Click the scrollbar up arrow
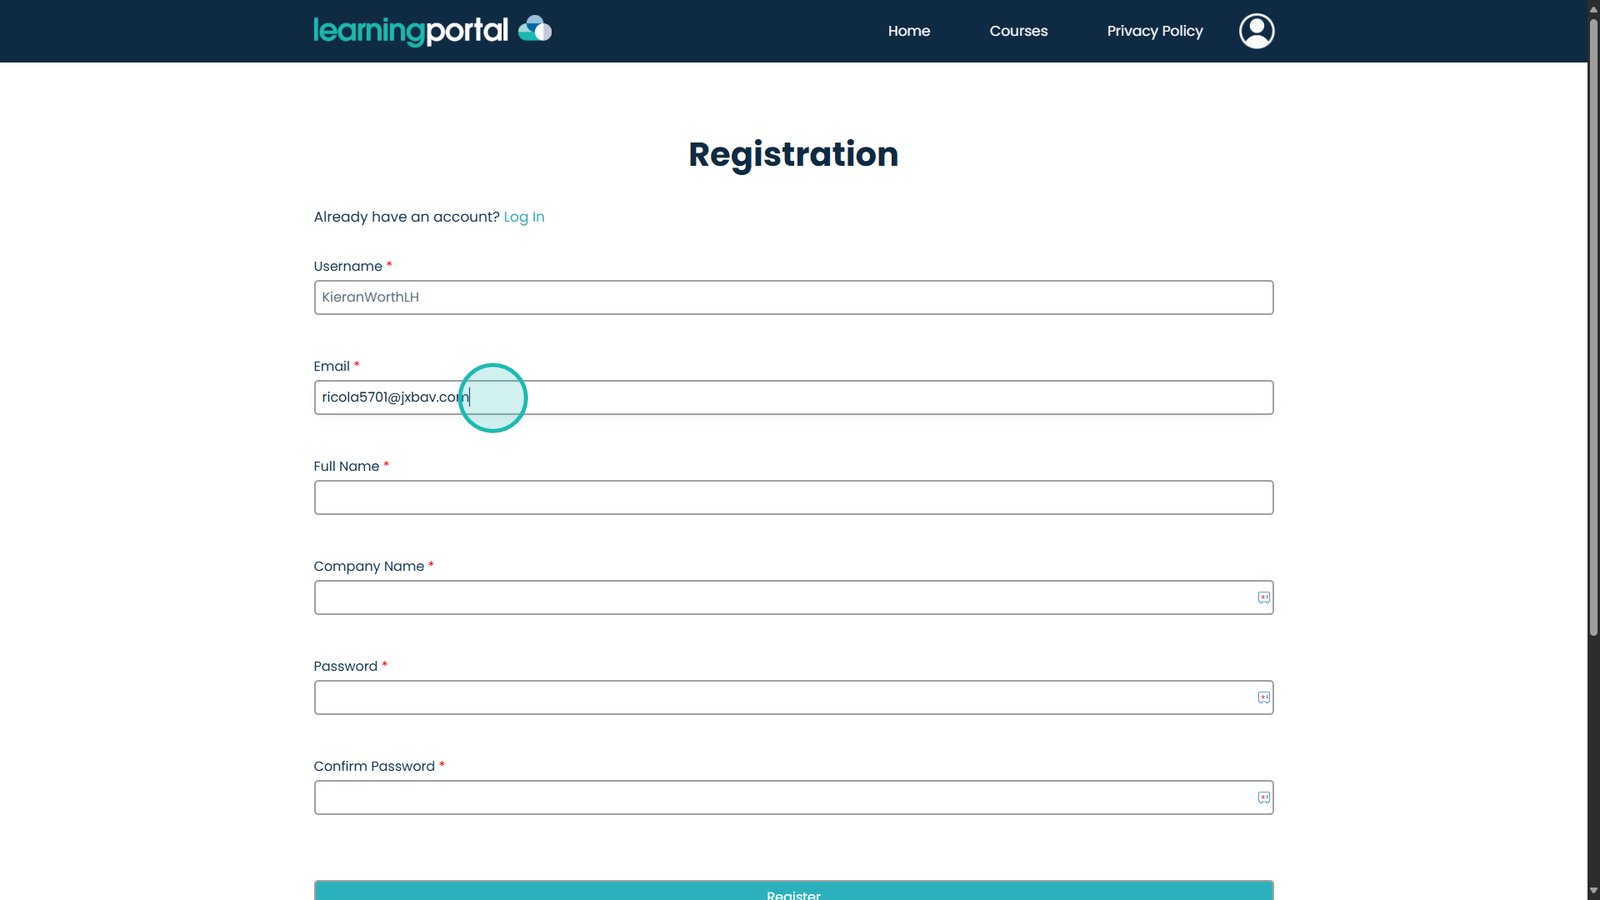1600x900 pixels. [1594, 8]
